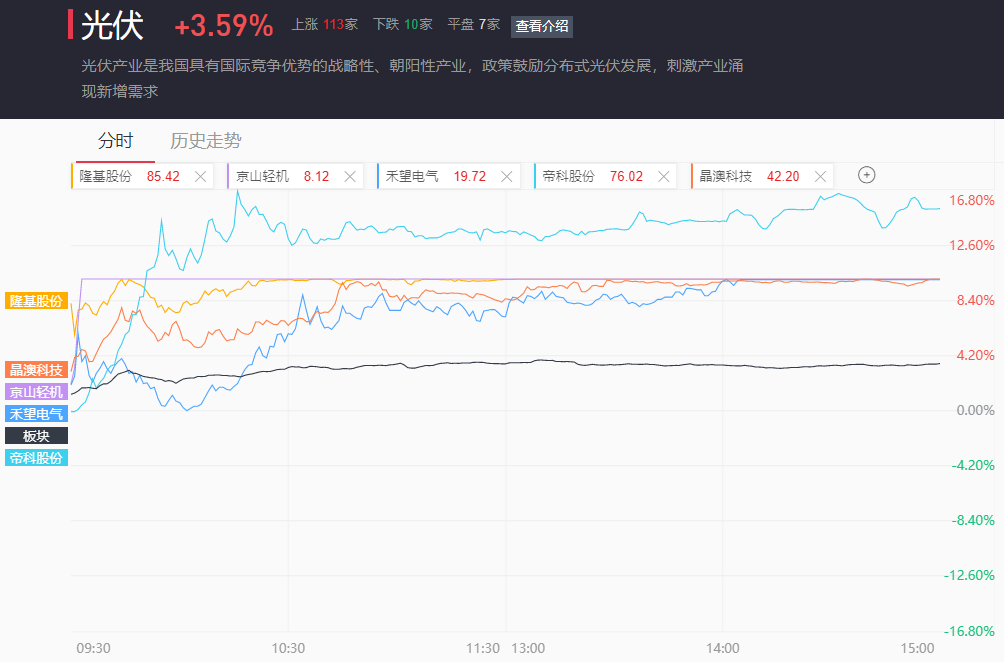
Task: Click the 4.20% axis label
Action: (975, 355)
